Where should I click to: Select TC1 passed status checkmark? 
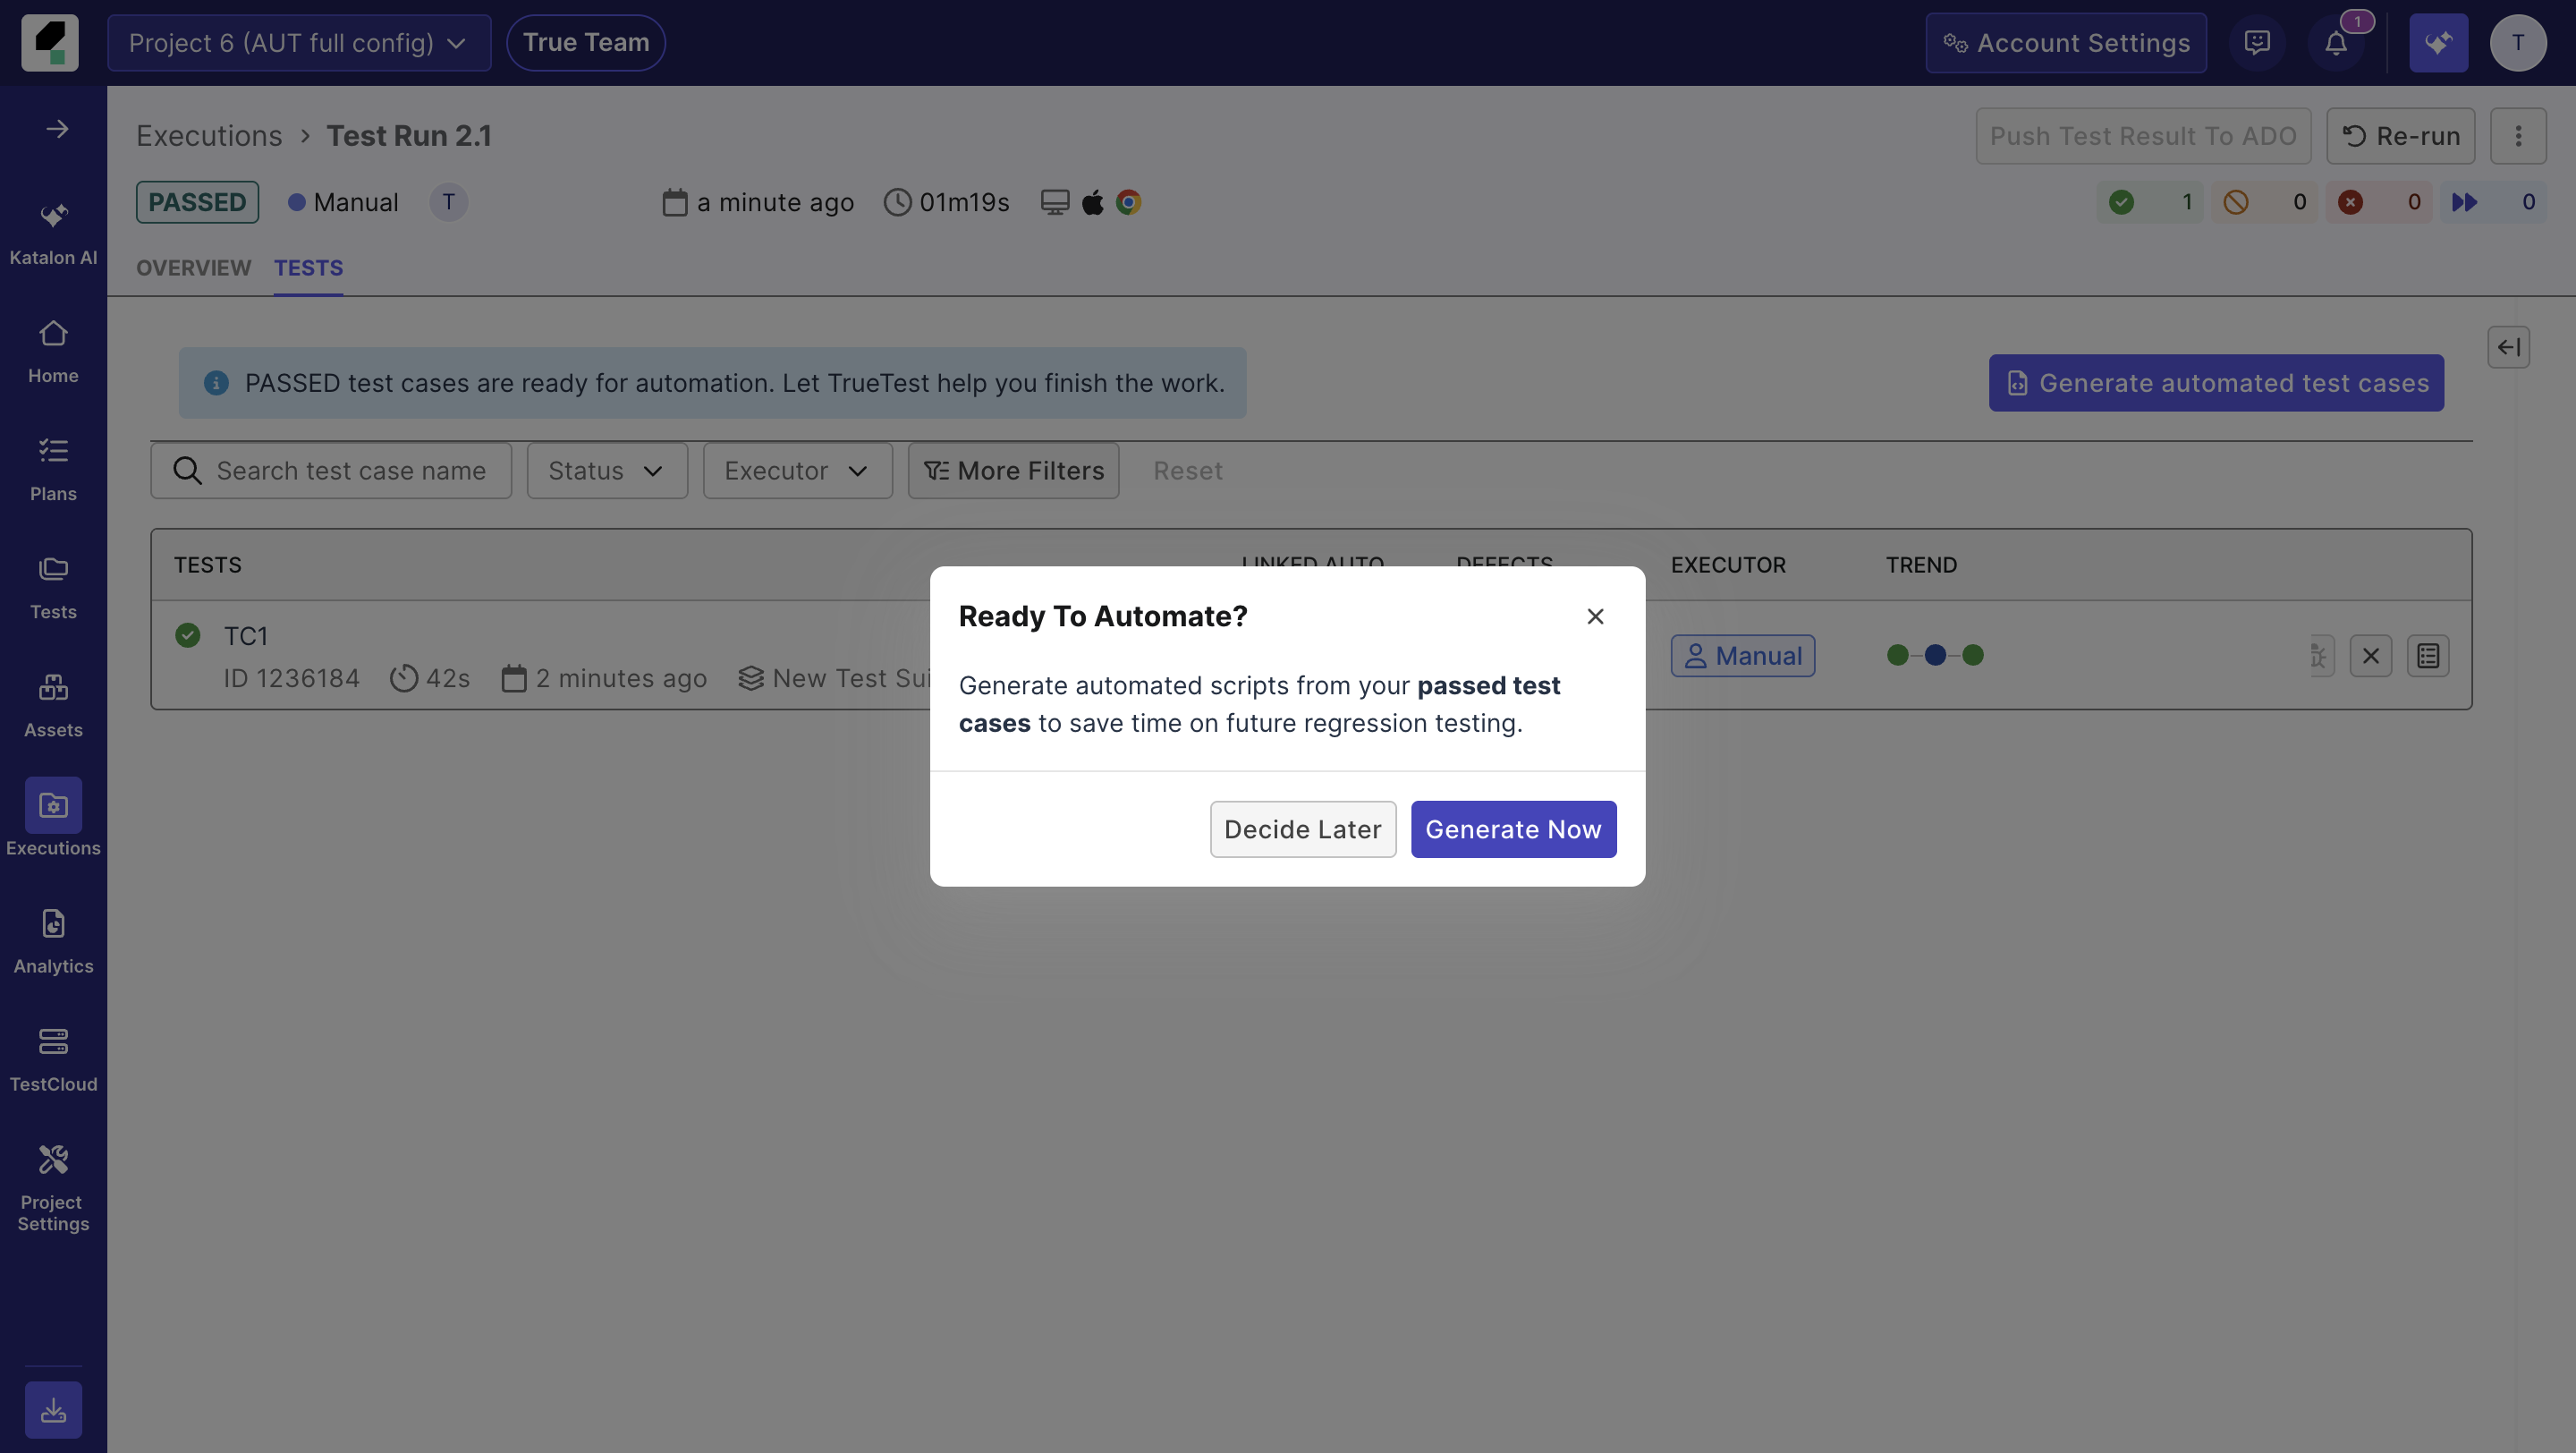[188, 635]
